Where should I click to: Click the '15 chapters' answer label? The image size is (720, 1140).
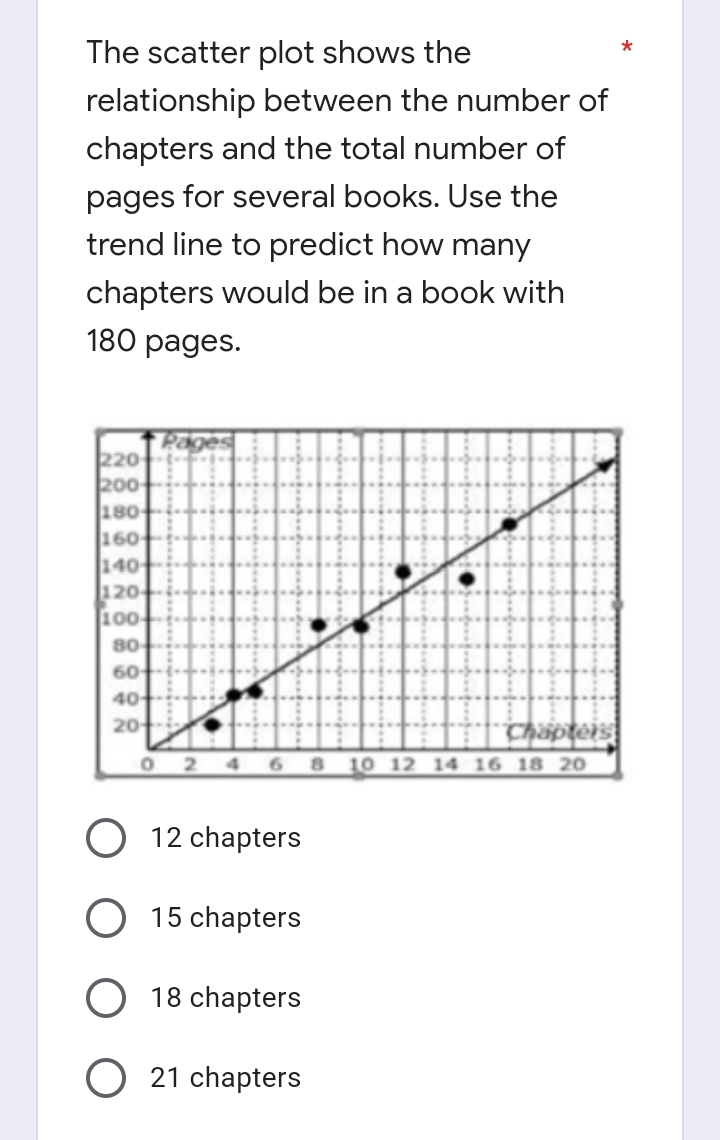pos(226,918)
